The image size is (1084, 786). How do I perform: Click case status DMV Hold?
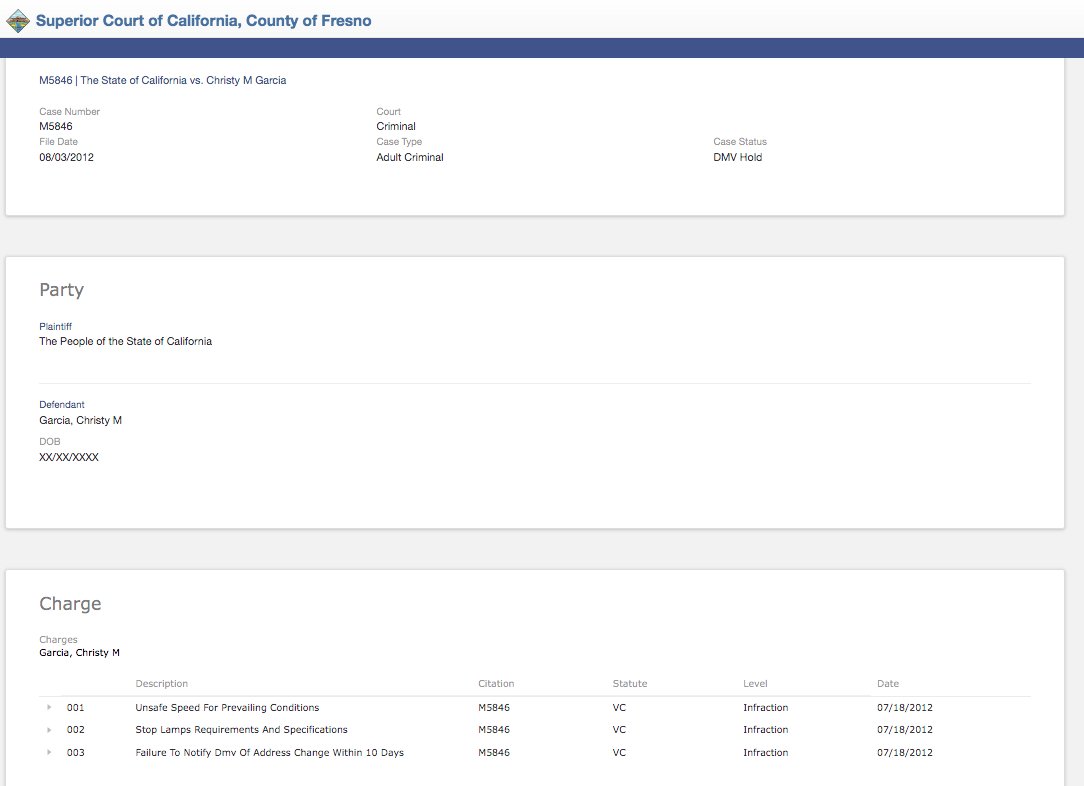point(738,157)
